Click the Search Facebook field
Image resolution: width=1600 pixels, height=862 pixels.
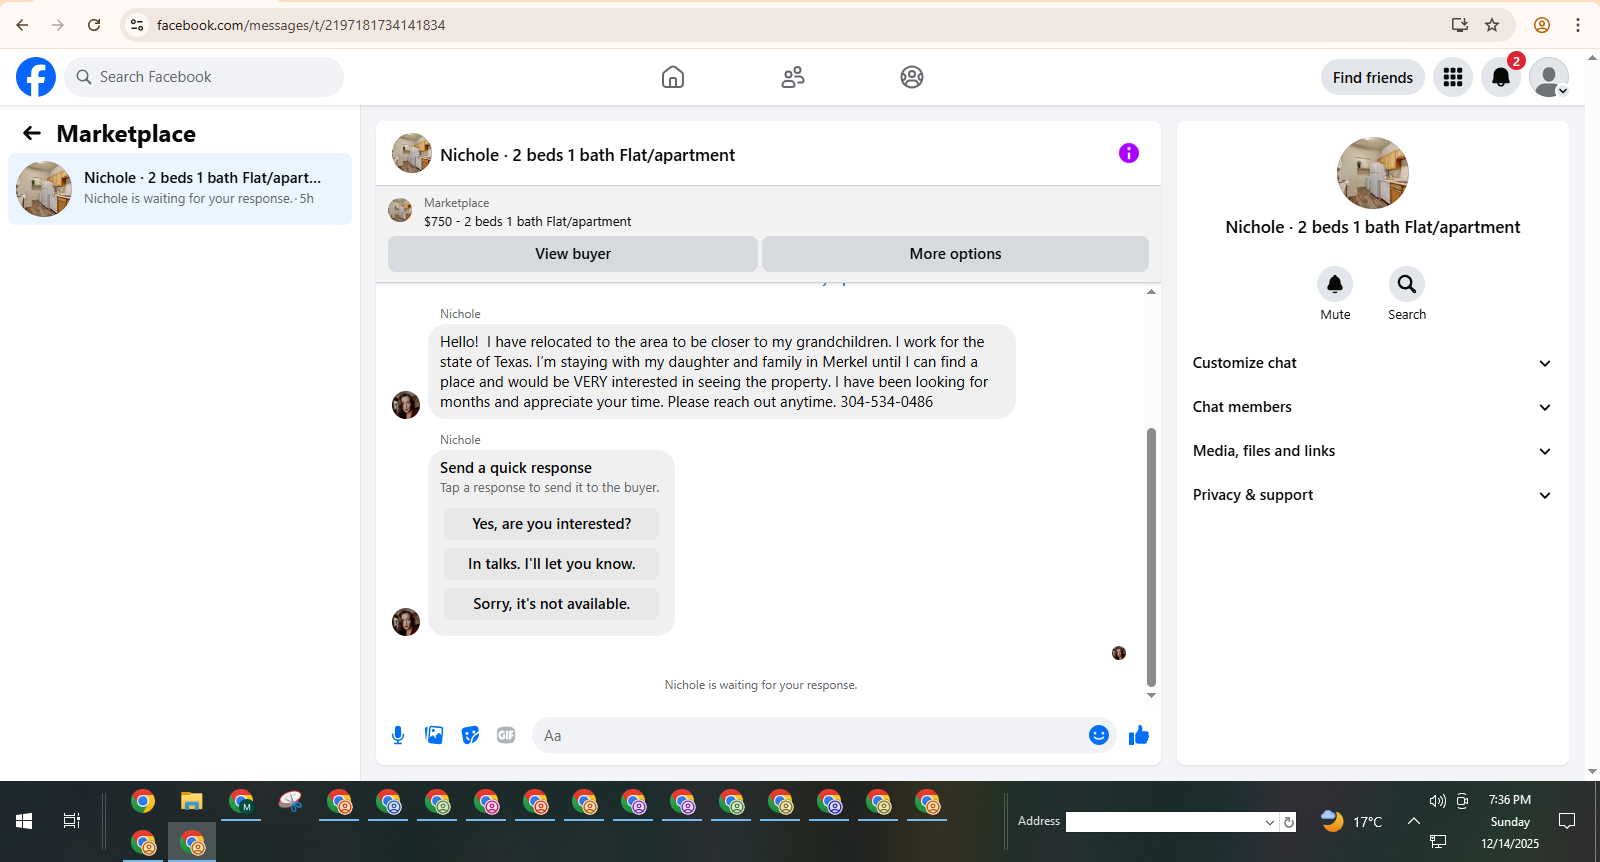[204, 77]
